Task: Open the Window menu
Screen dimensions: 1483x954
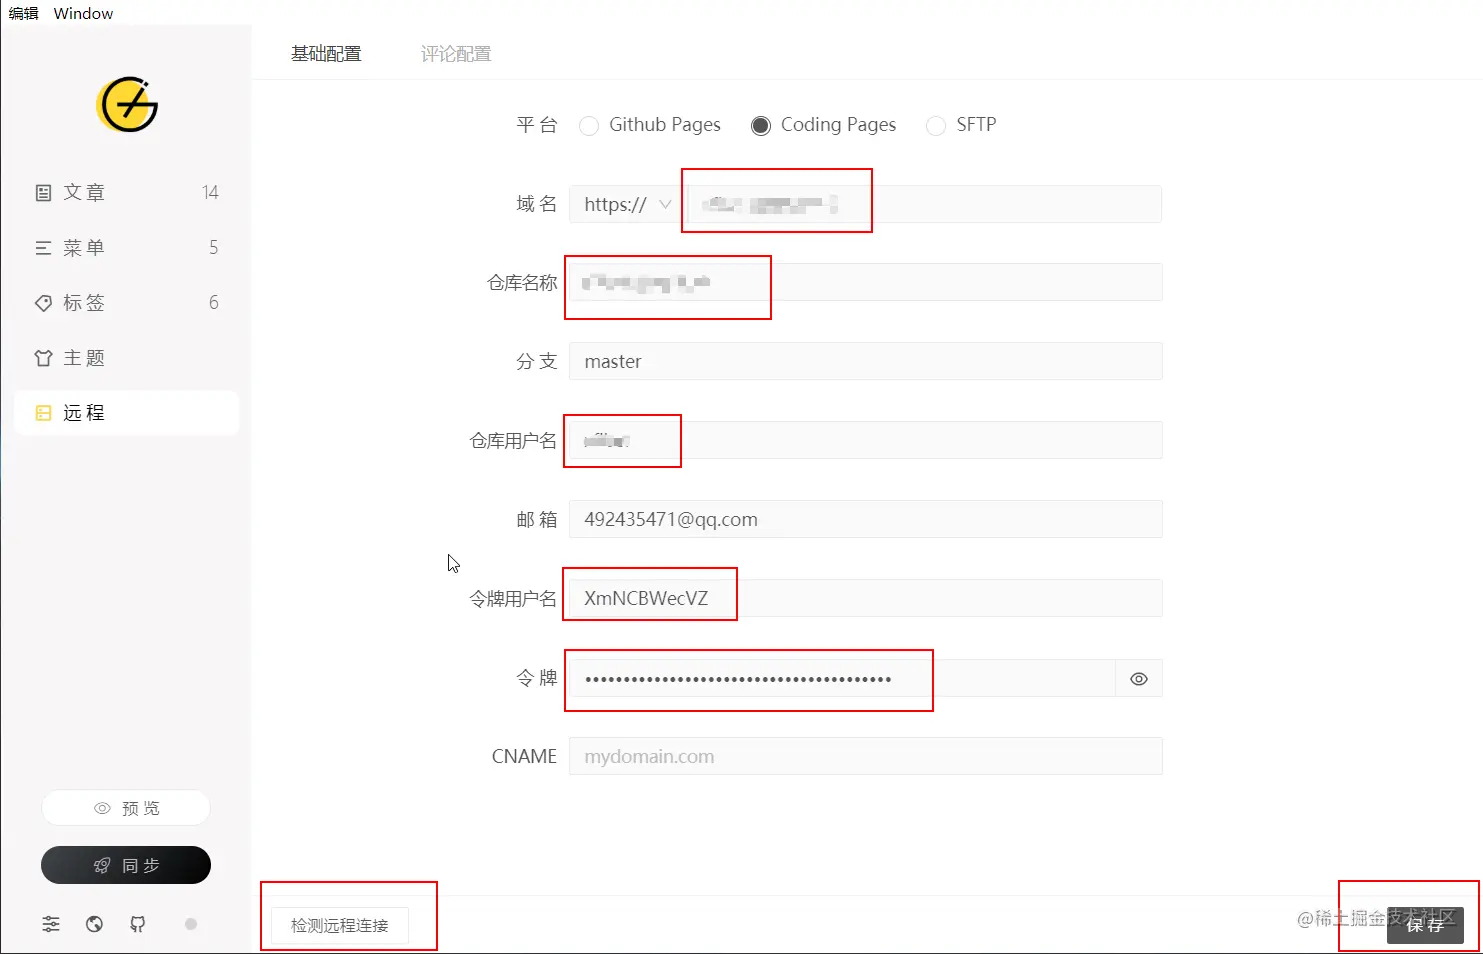Action: [83, 13]
